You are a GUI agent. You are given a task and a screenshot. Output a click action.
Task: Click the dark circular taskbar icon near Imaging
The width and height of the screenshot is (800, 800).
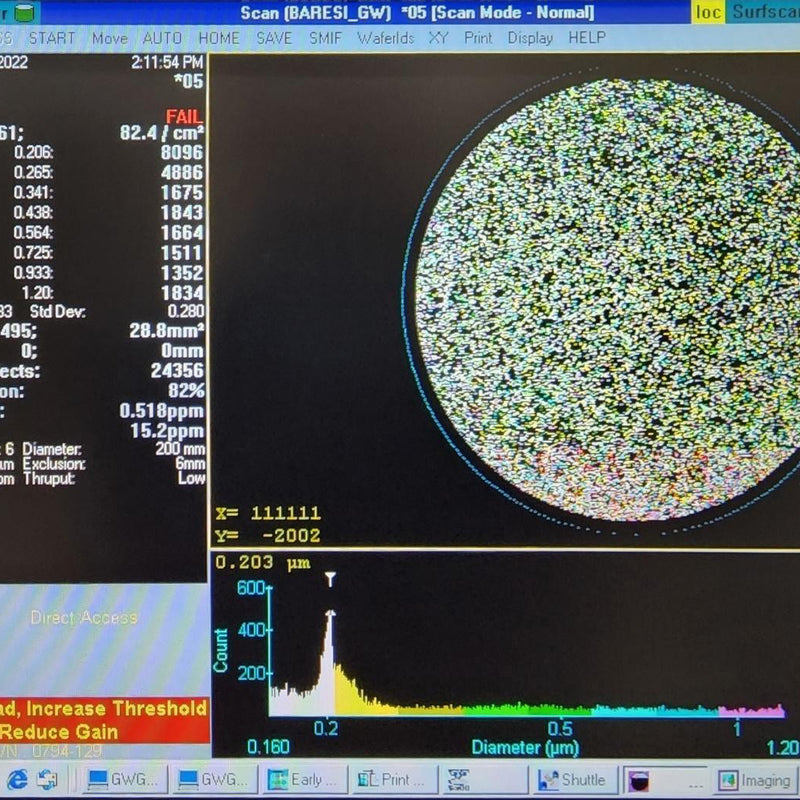[x=640, y=779]
